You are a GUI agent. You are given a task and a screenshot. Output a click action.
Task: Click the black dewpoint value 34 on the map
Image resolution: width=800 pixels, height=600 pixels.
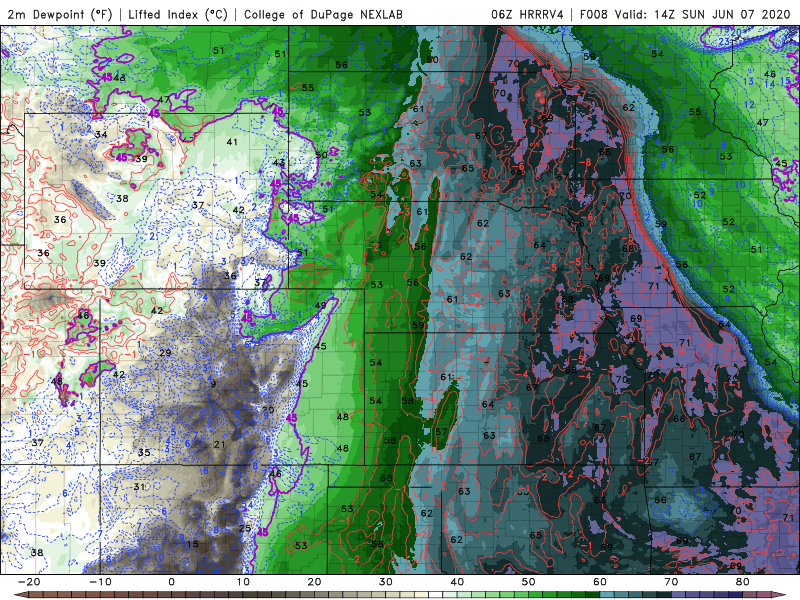101,134
